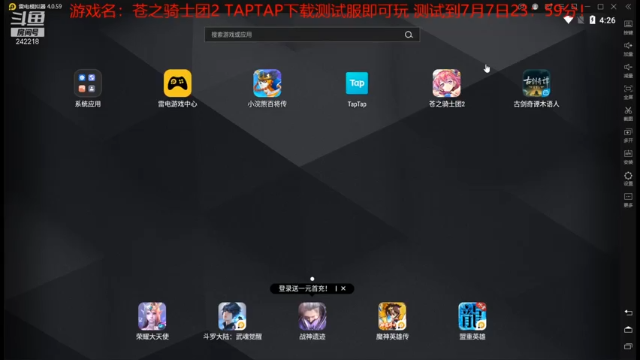
Task: Click the 4:26 clock in status bar
Action: point(607,20)
